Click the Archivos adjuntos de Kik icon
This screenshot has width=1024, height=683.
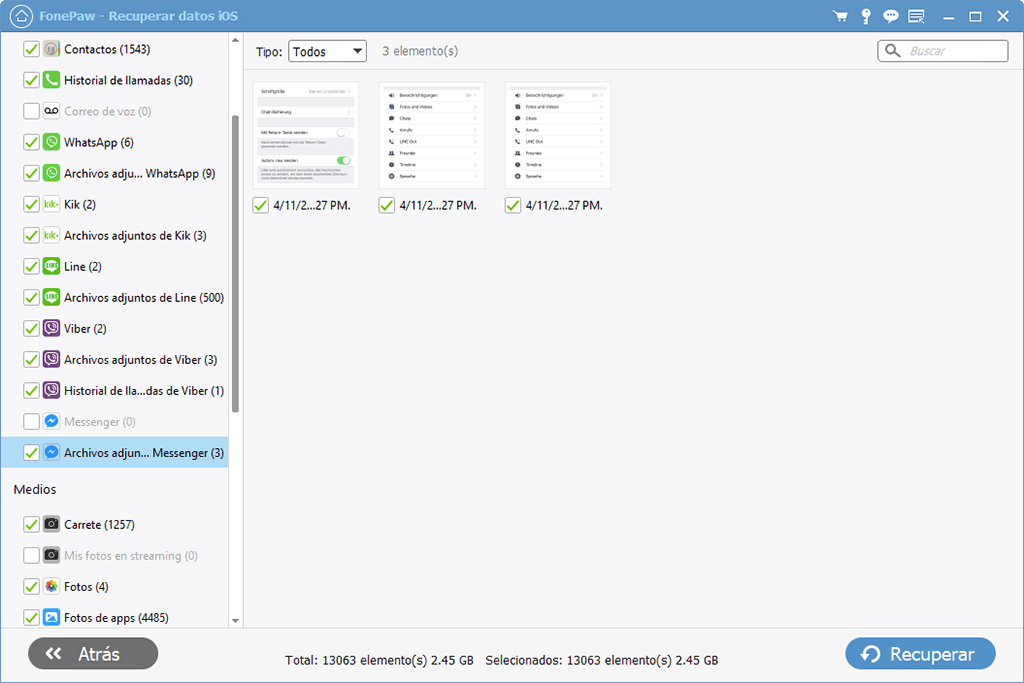tap(52, 235)
